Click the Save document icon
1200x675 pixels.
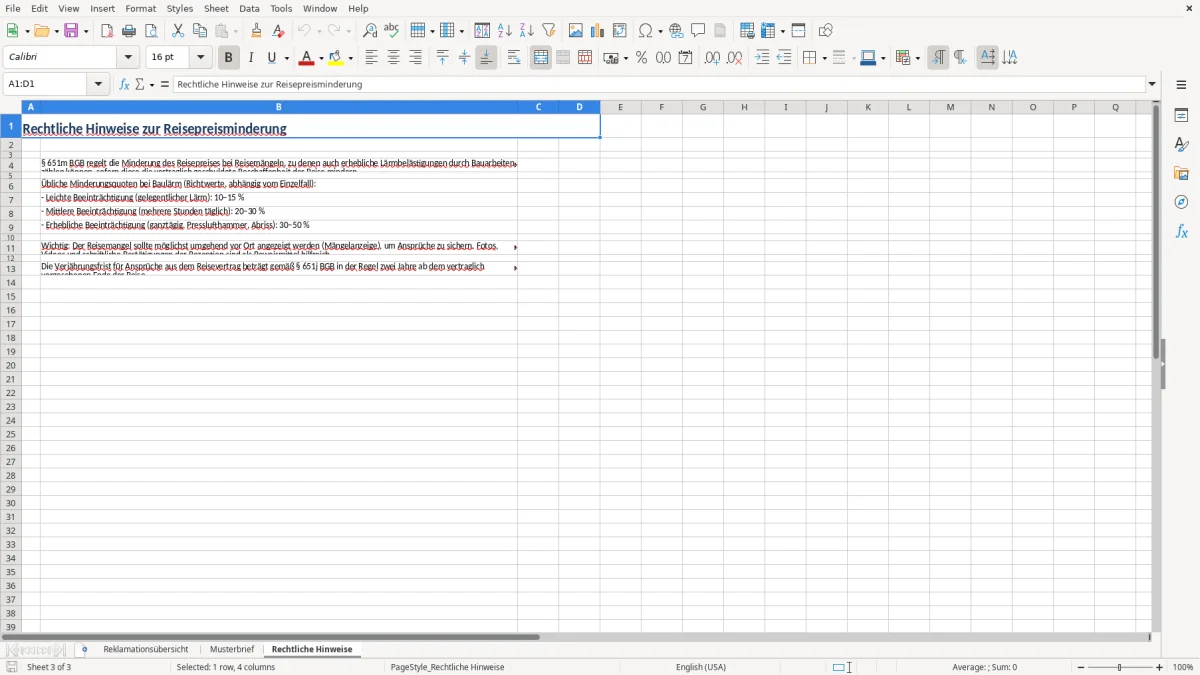tap(71, 31)
